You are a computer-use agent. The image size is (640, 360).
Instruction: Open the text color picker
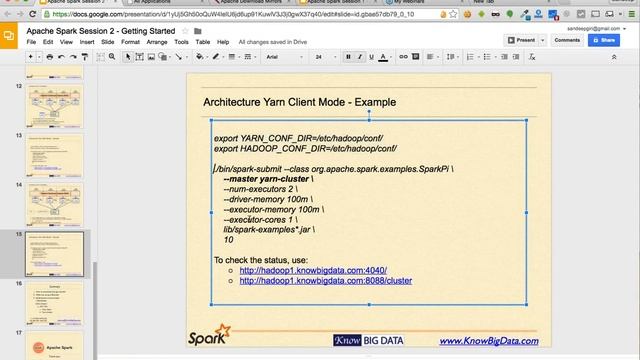[x=384, y=57]
